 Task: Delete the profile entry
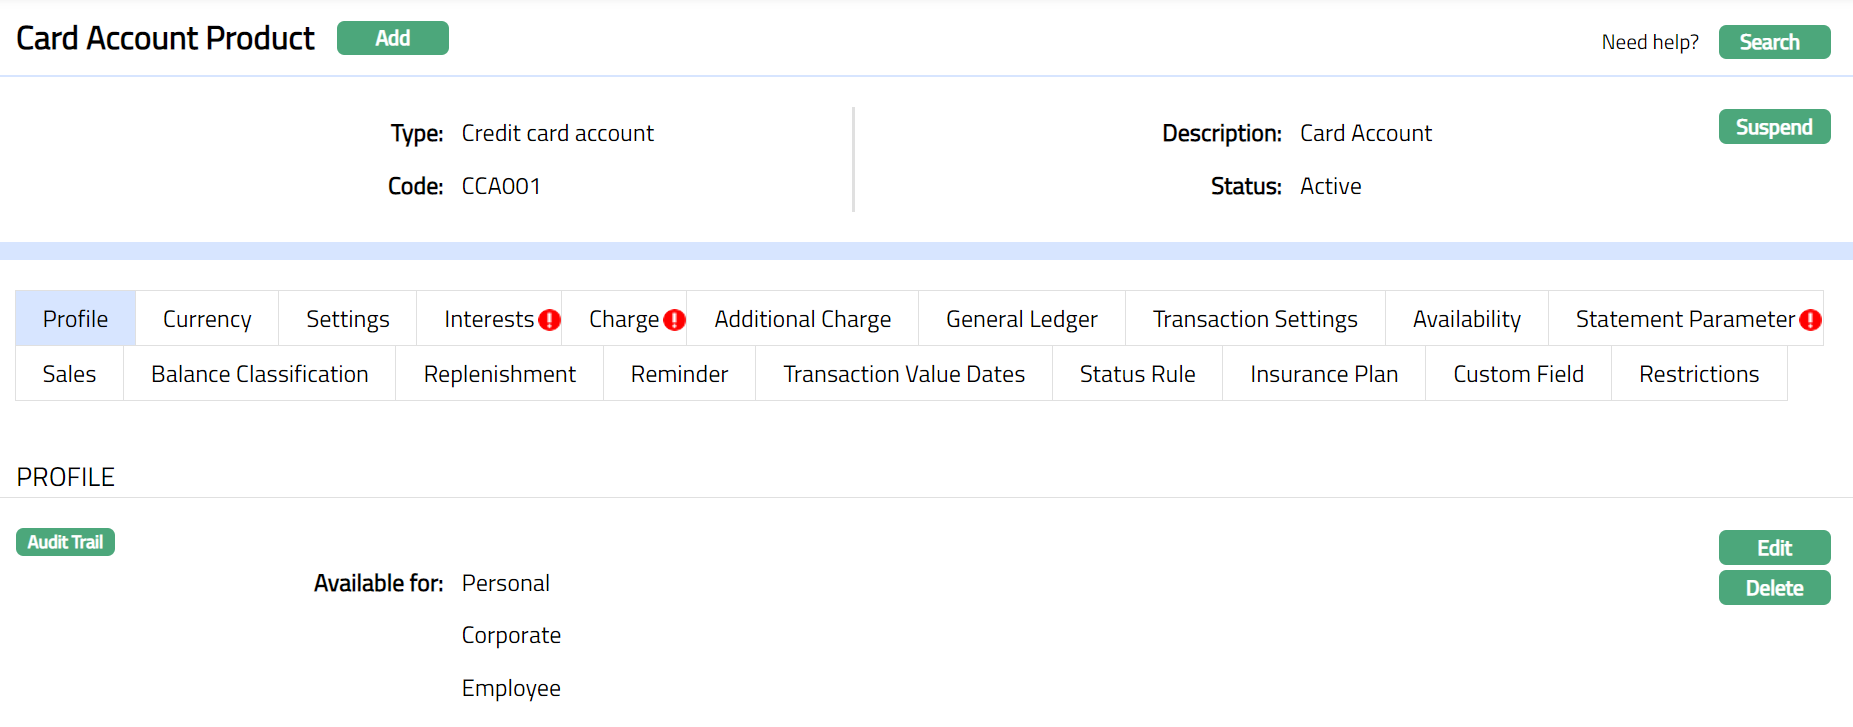click(1774, 588)
